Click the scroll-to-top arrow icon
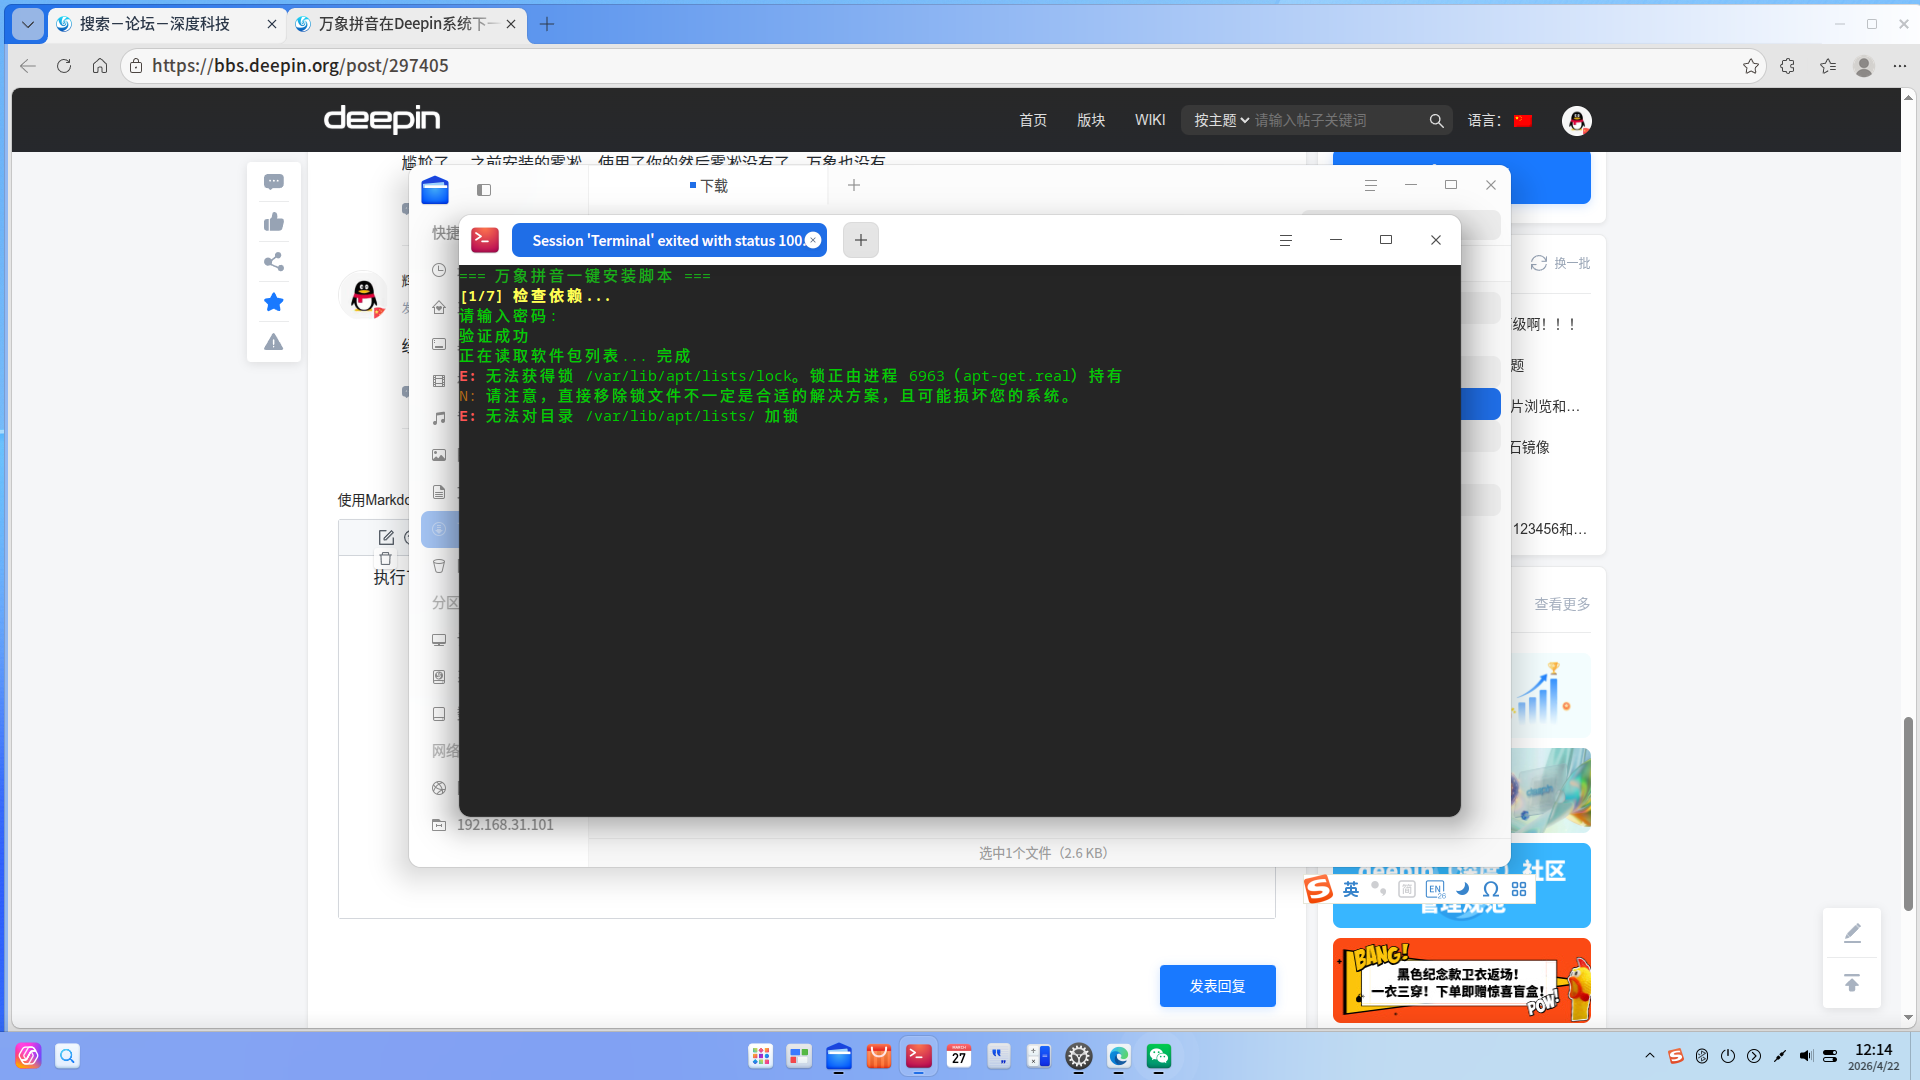 click(1852, 983)
